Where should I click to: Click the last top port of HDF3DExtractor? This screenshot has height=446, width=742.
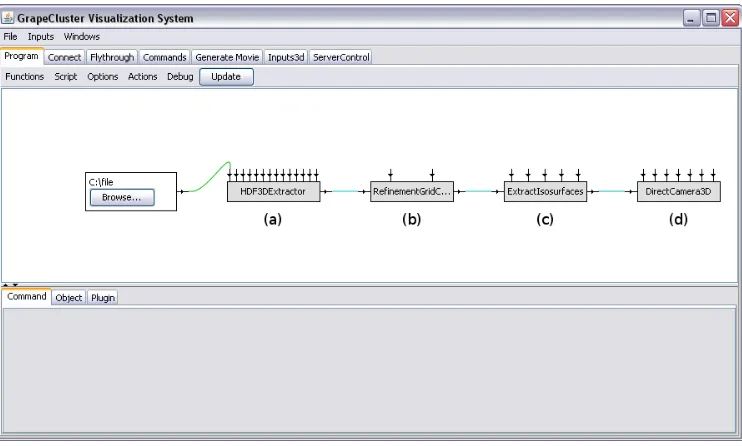[317, 175]
